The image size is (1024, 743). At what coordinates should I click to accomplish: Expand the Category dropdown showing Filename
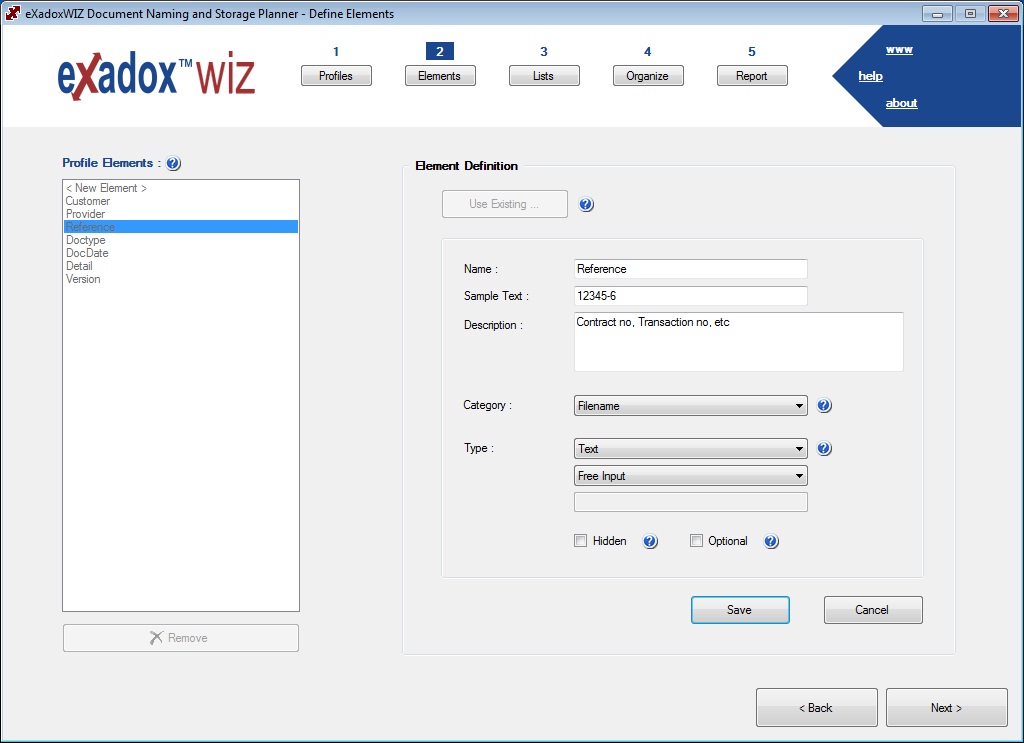point(691,406)
